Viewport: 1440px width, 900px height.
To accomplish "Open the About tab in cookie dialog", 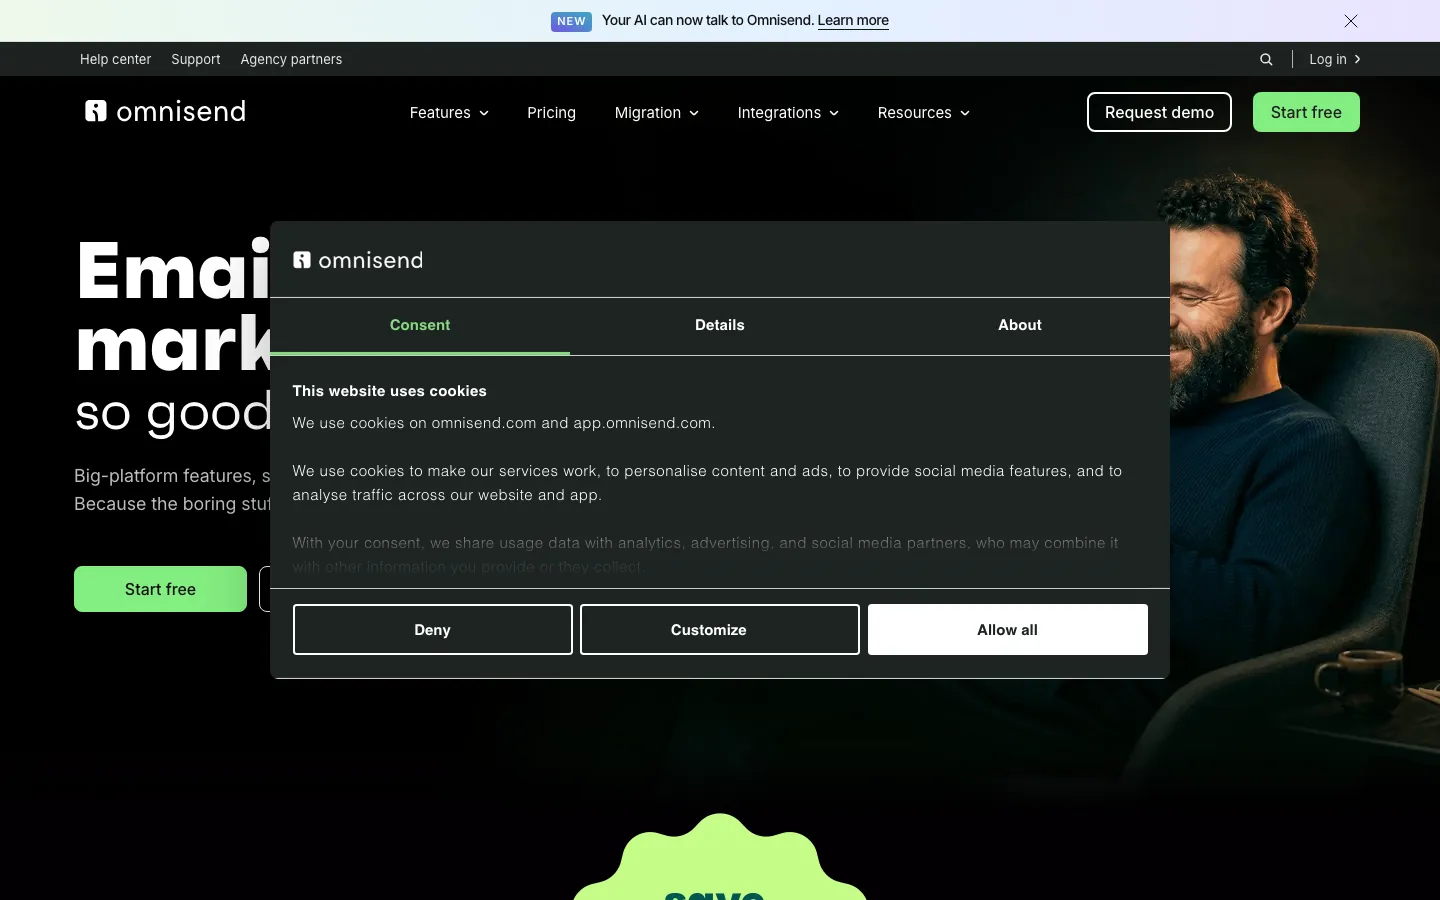I will (x=1020, y=326).
